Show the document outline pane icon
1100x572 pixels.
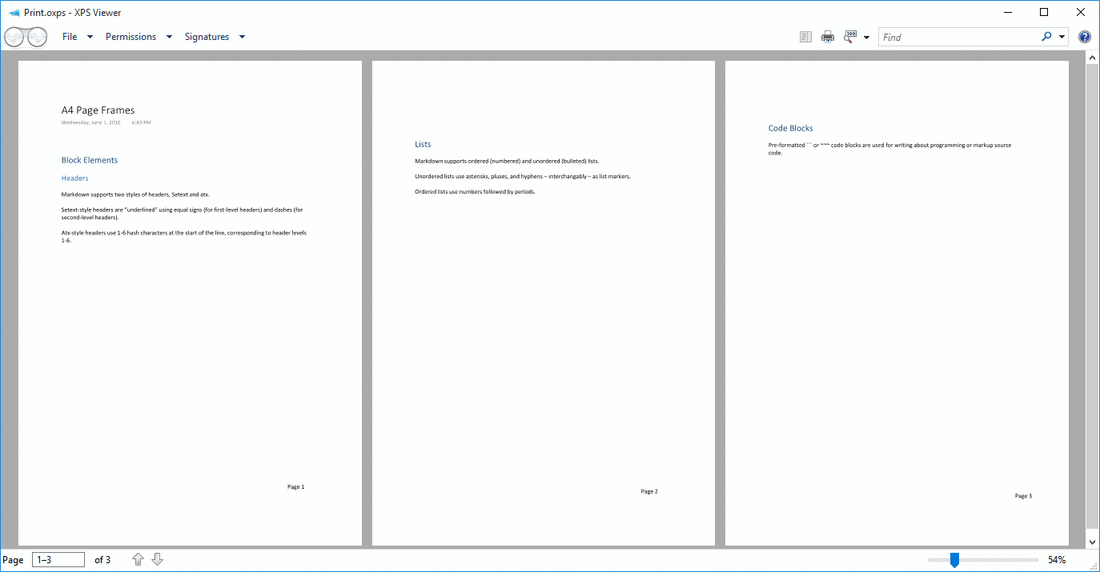[x=805, y=36]
